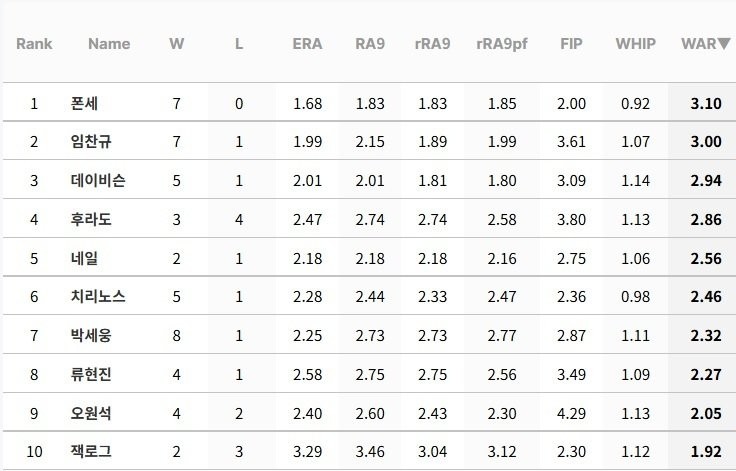Image resolution: width=736 pixels, height=471 pixels.
Task: Open player 임찬규 profile link
Action: [92, 142]
